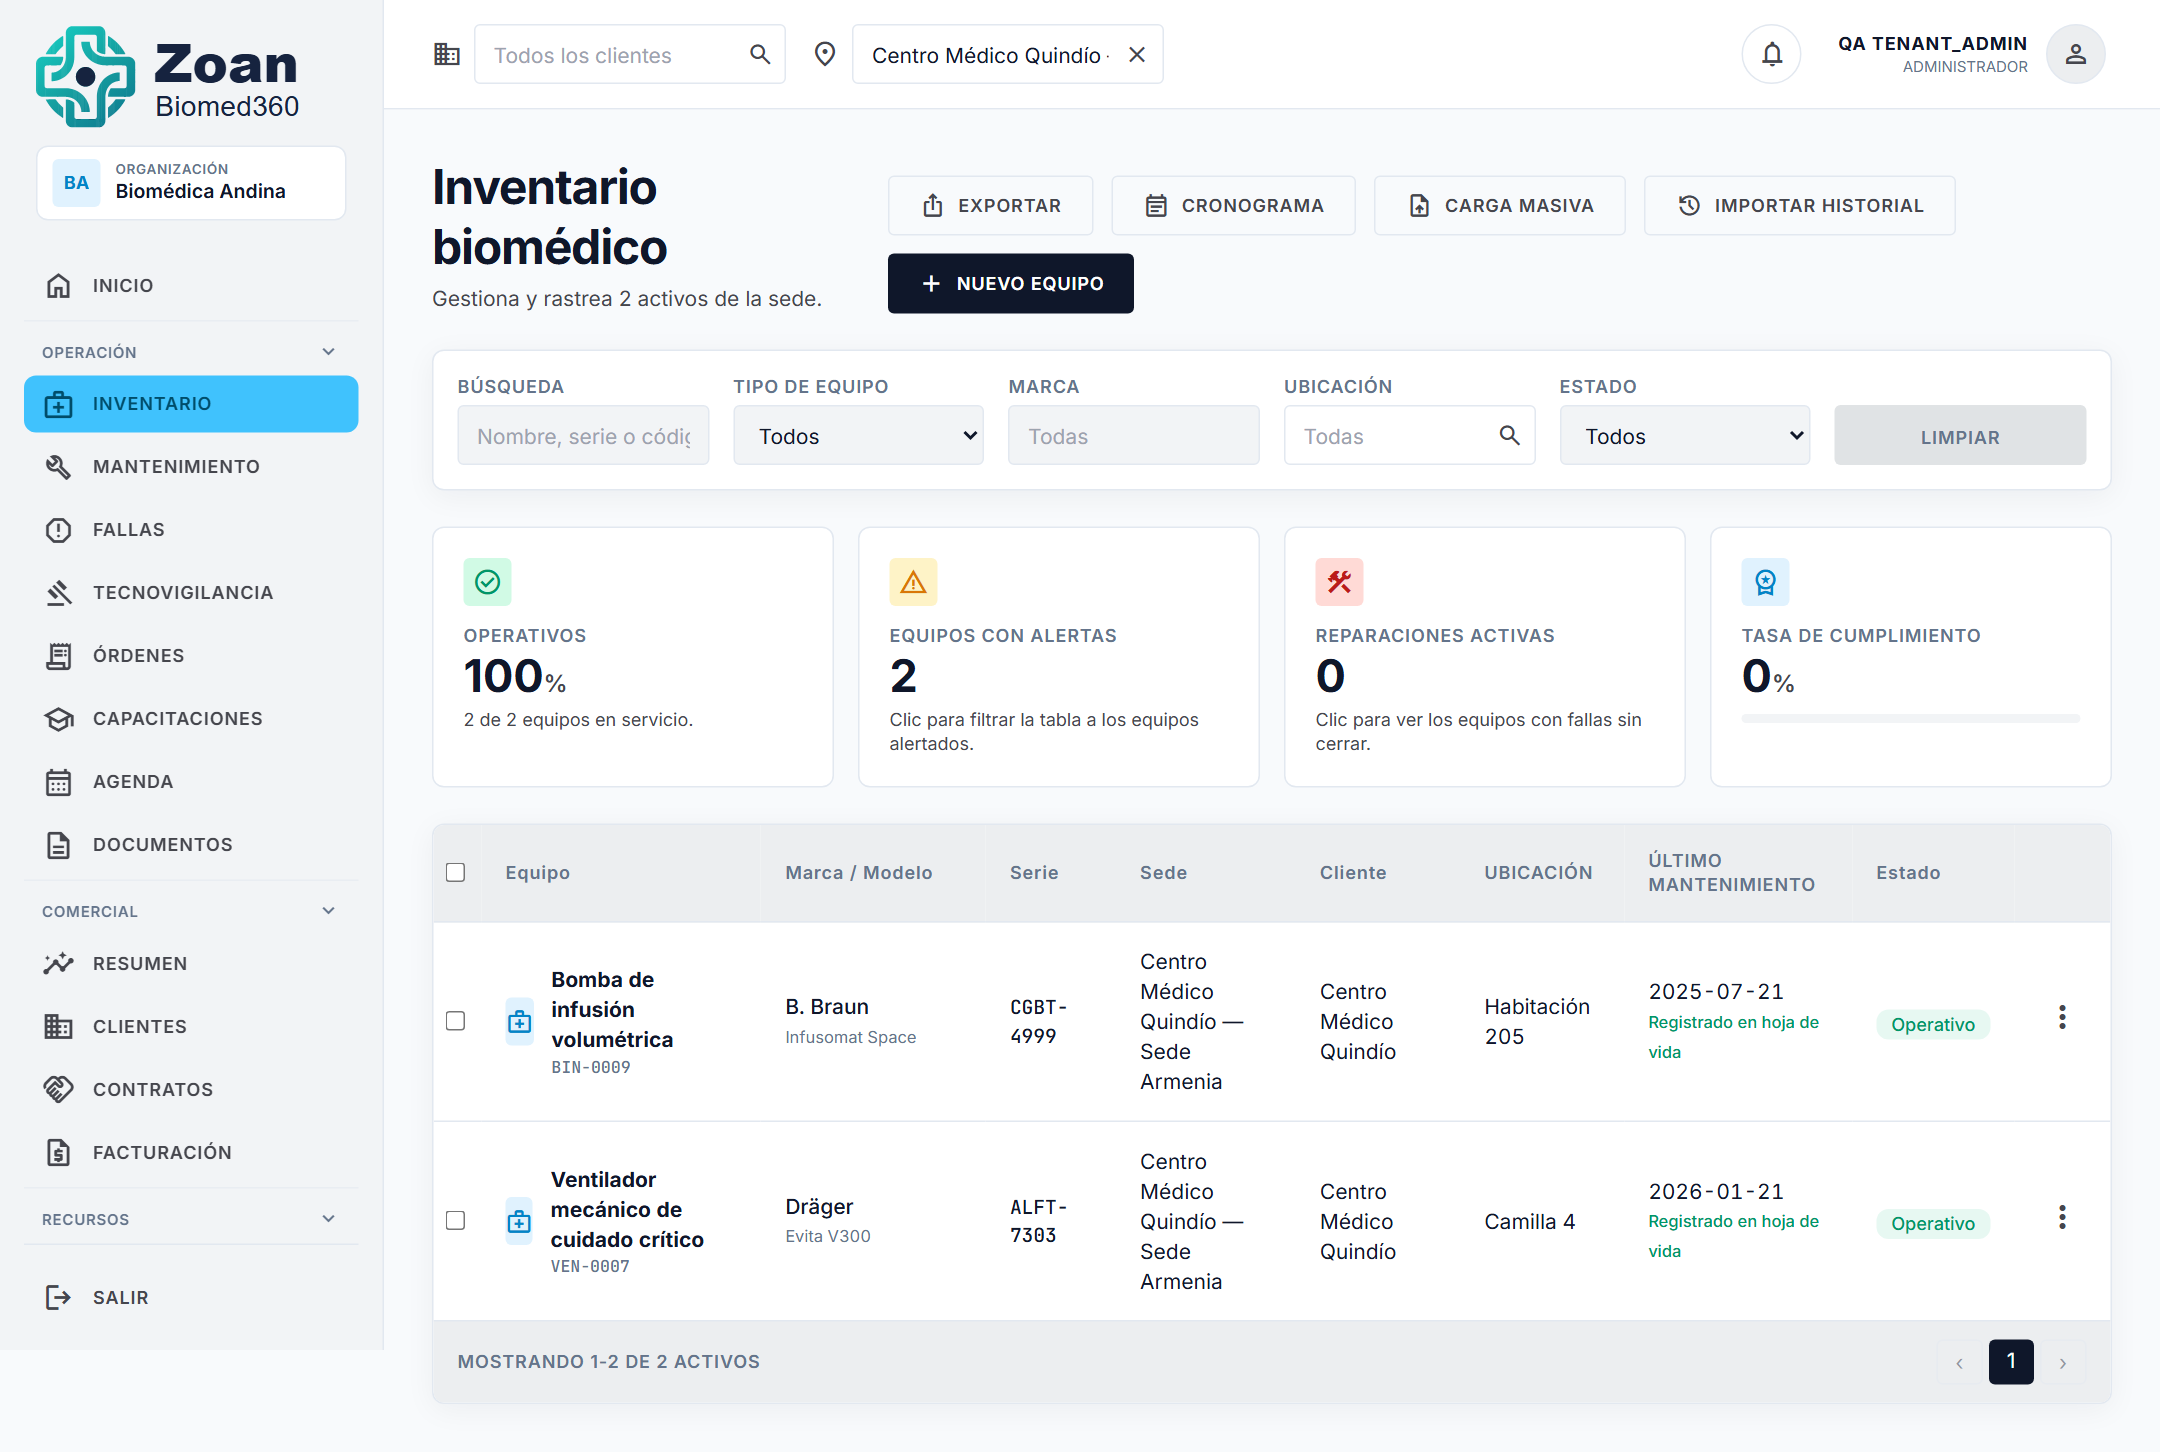This screenshot has height=1452, width=2160.
Task: Open the Marca filter field
Action: pos(1133,436)
